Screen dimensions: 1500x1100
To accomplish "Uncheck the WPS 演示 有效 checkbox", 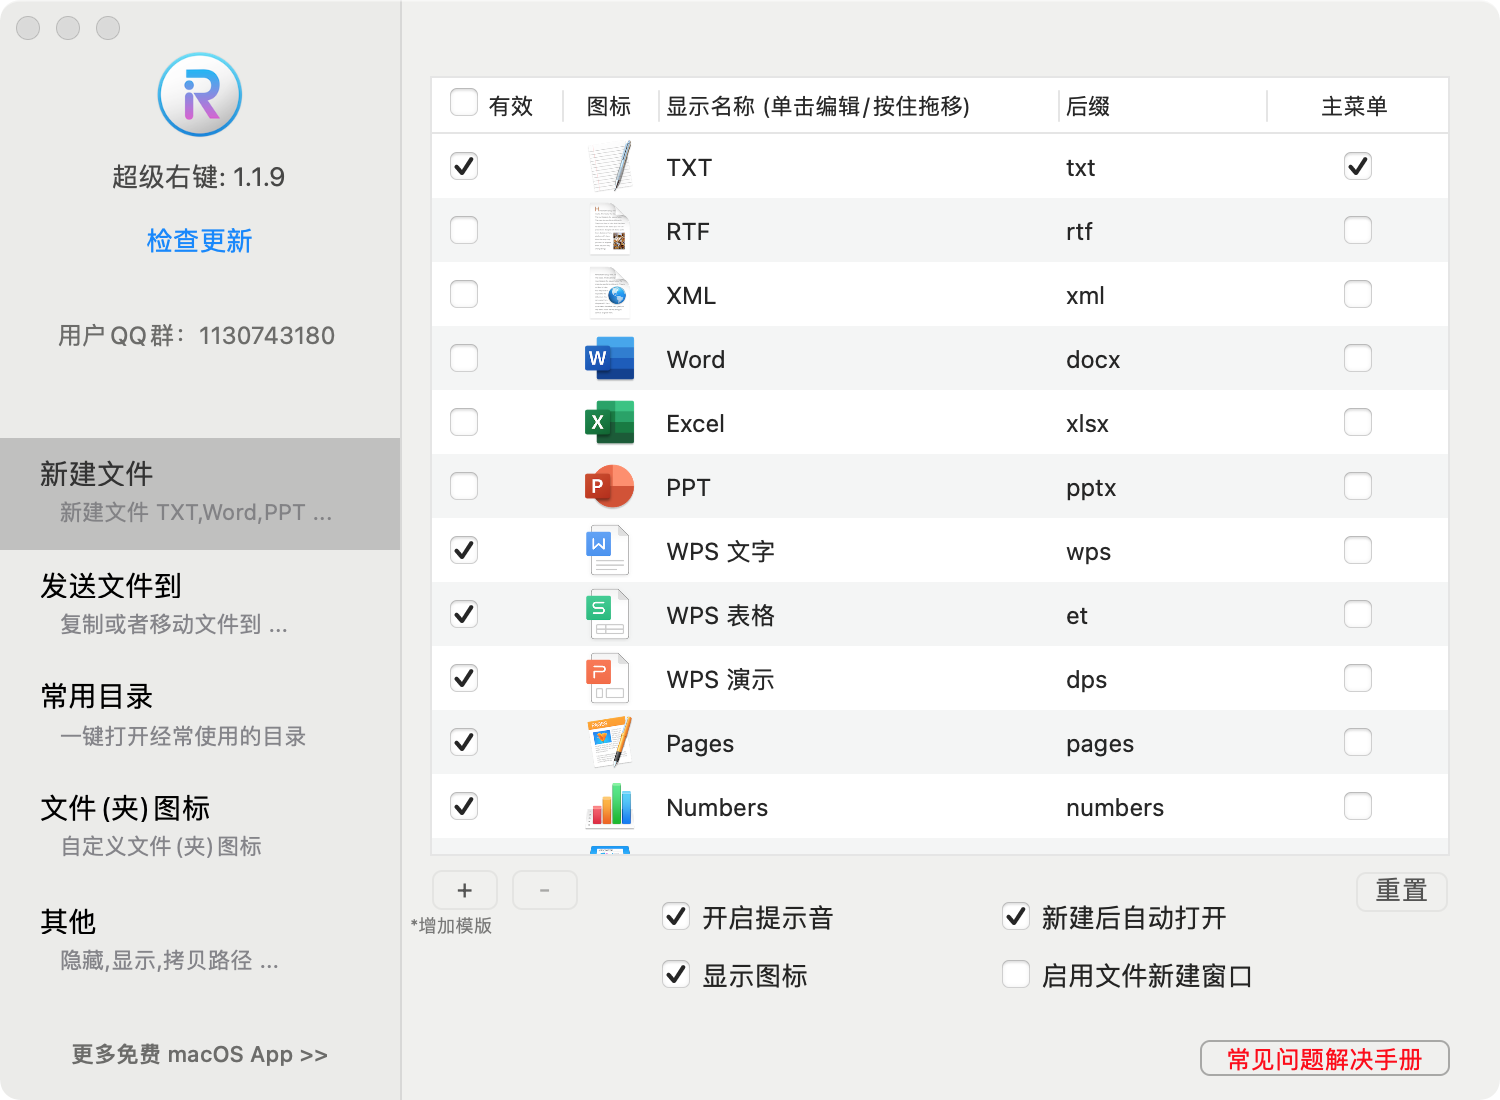I will pyautogui.click(x=464, y=678).
